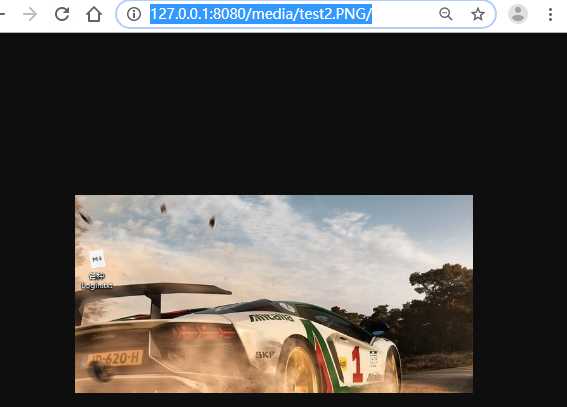Reload the page with the refresh icon
Viewport: 567px width, 407px height.
[x=62, y=14]
